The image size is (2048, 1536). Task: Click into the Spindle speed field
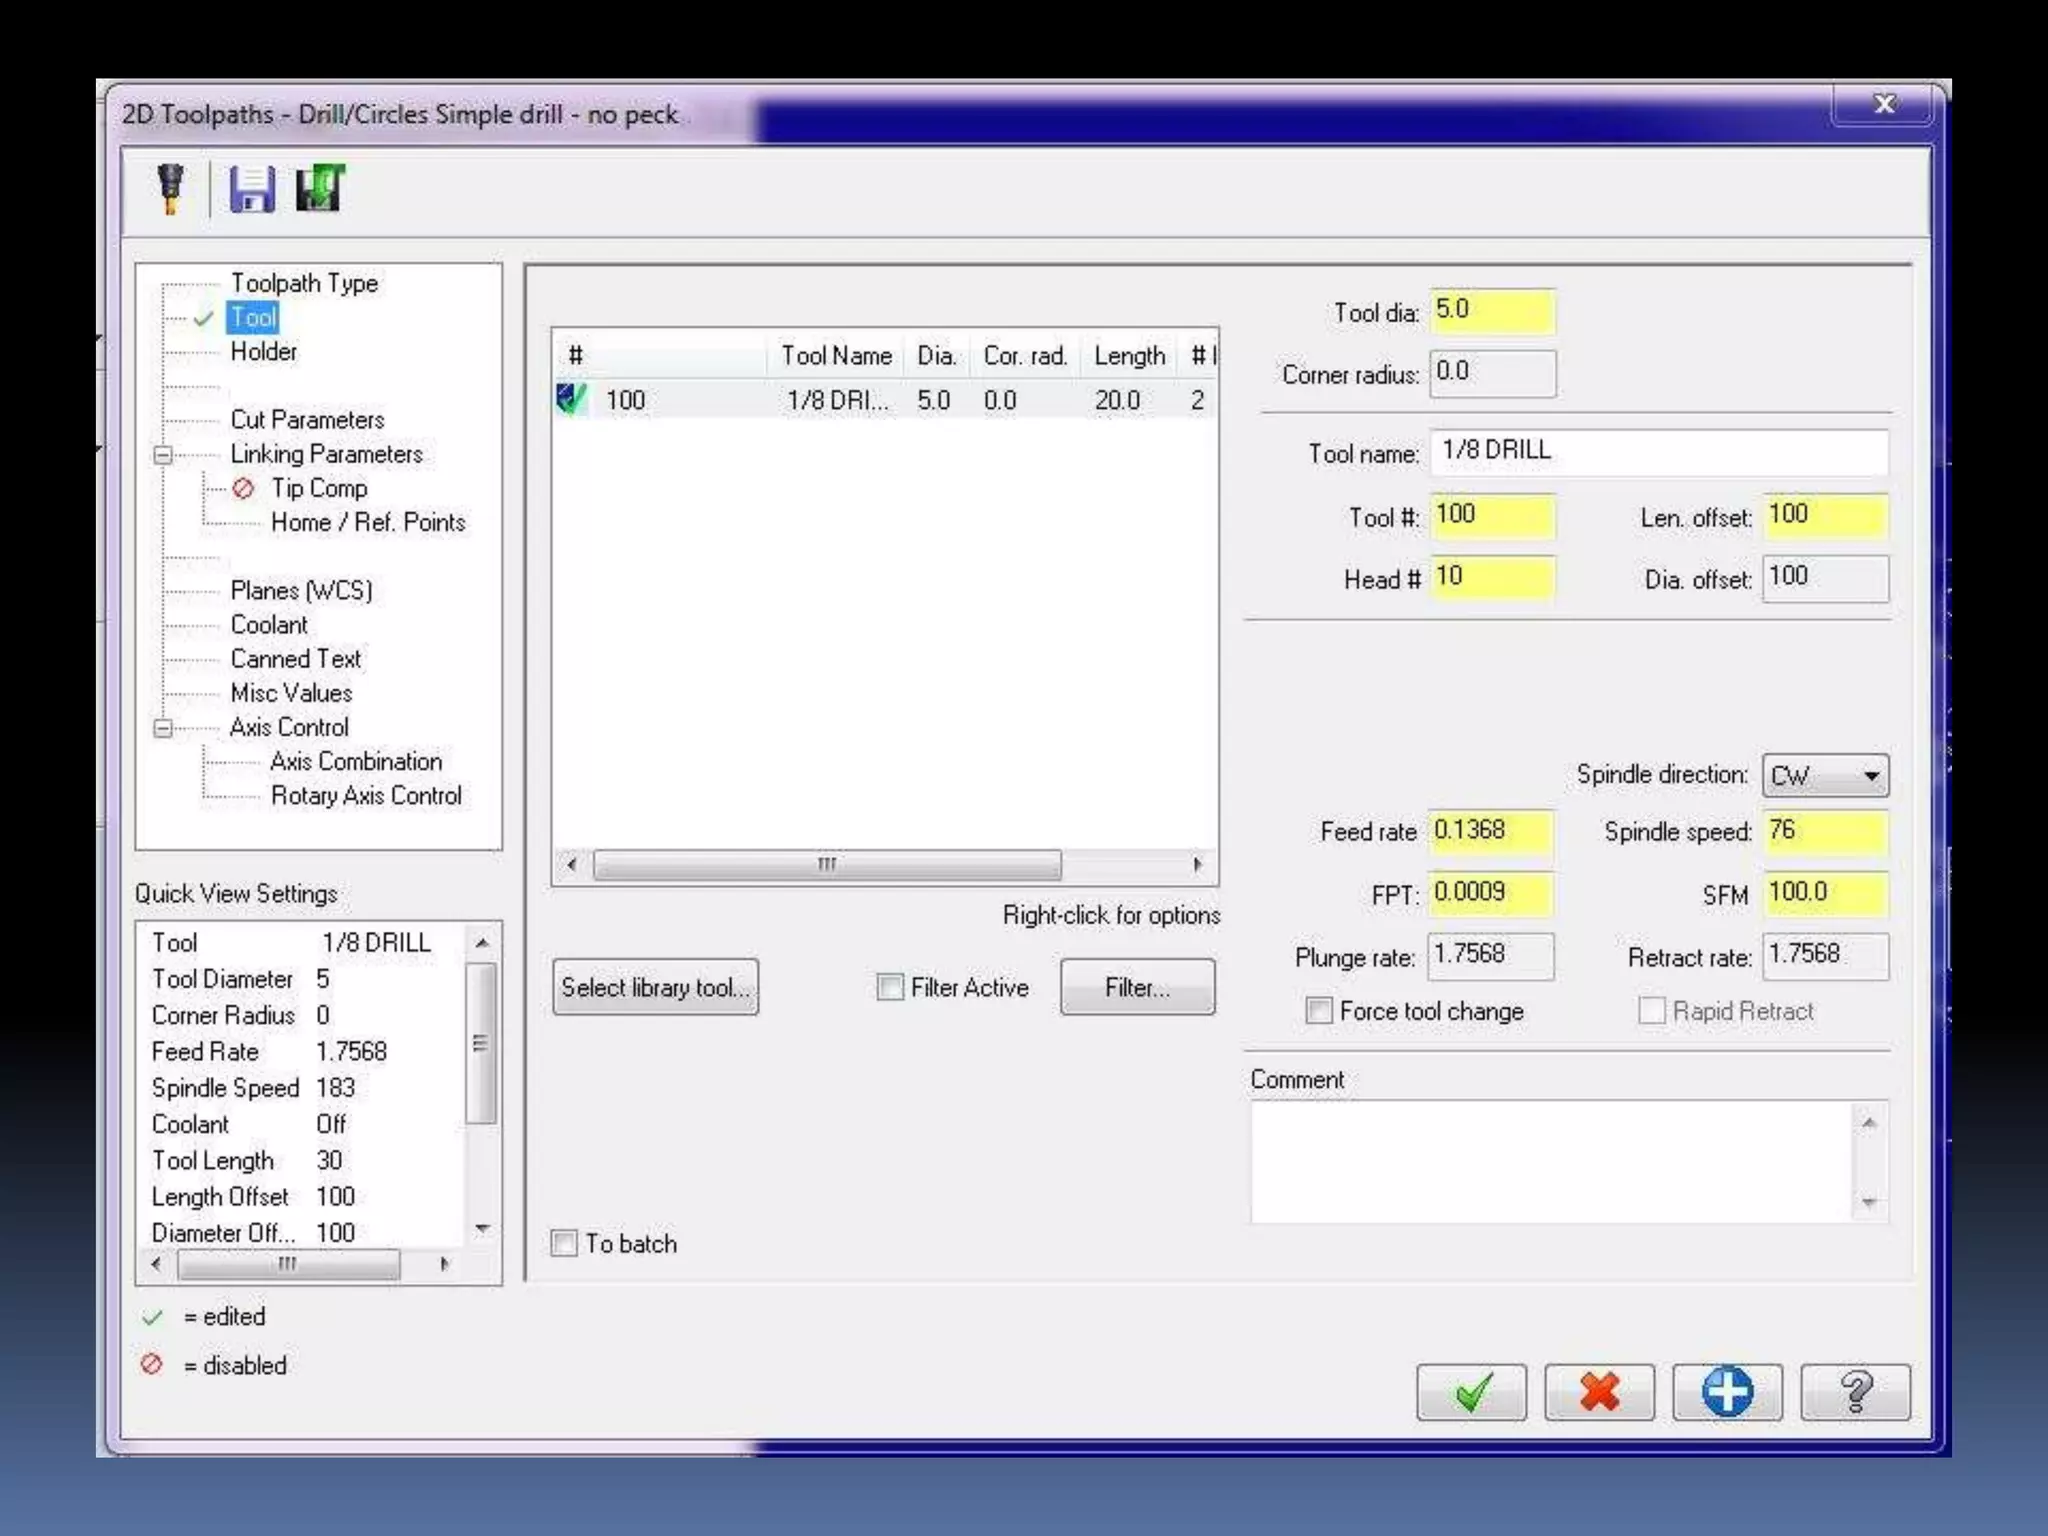pos(1824,832)
